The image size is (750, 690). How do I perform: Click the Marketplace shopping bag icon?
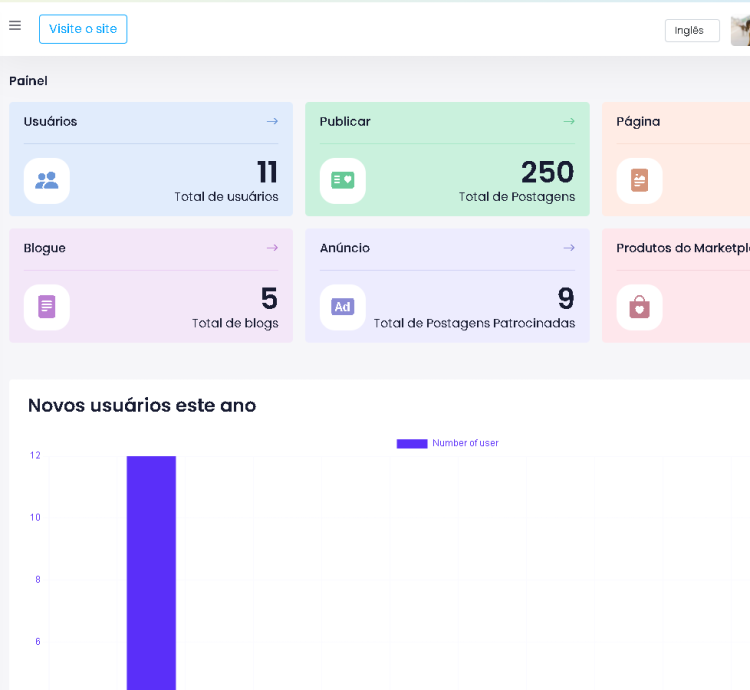(x=639, y=307)
